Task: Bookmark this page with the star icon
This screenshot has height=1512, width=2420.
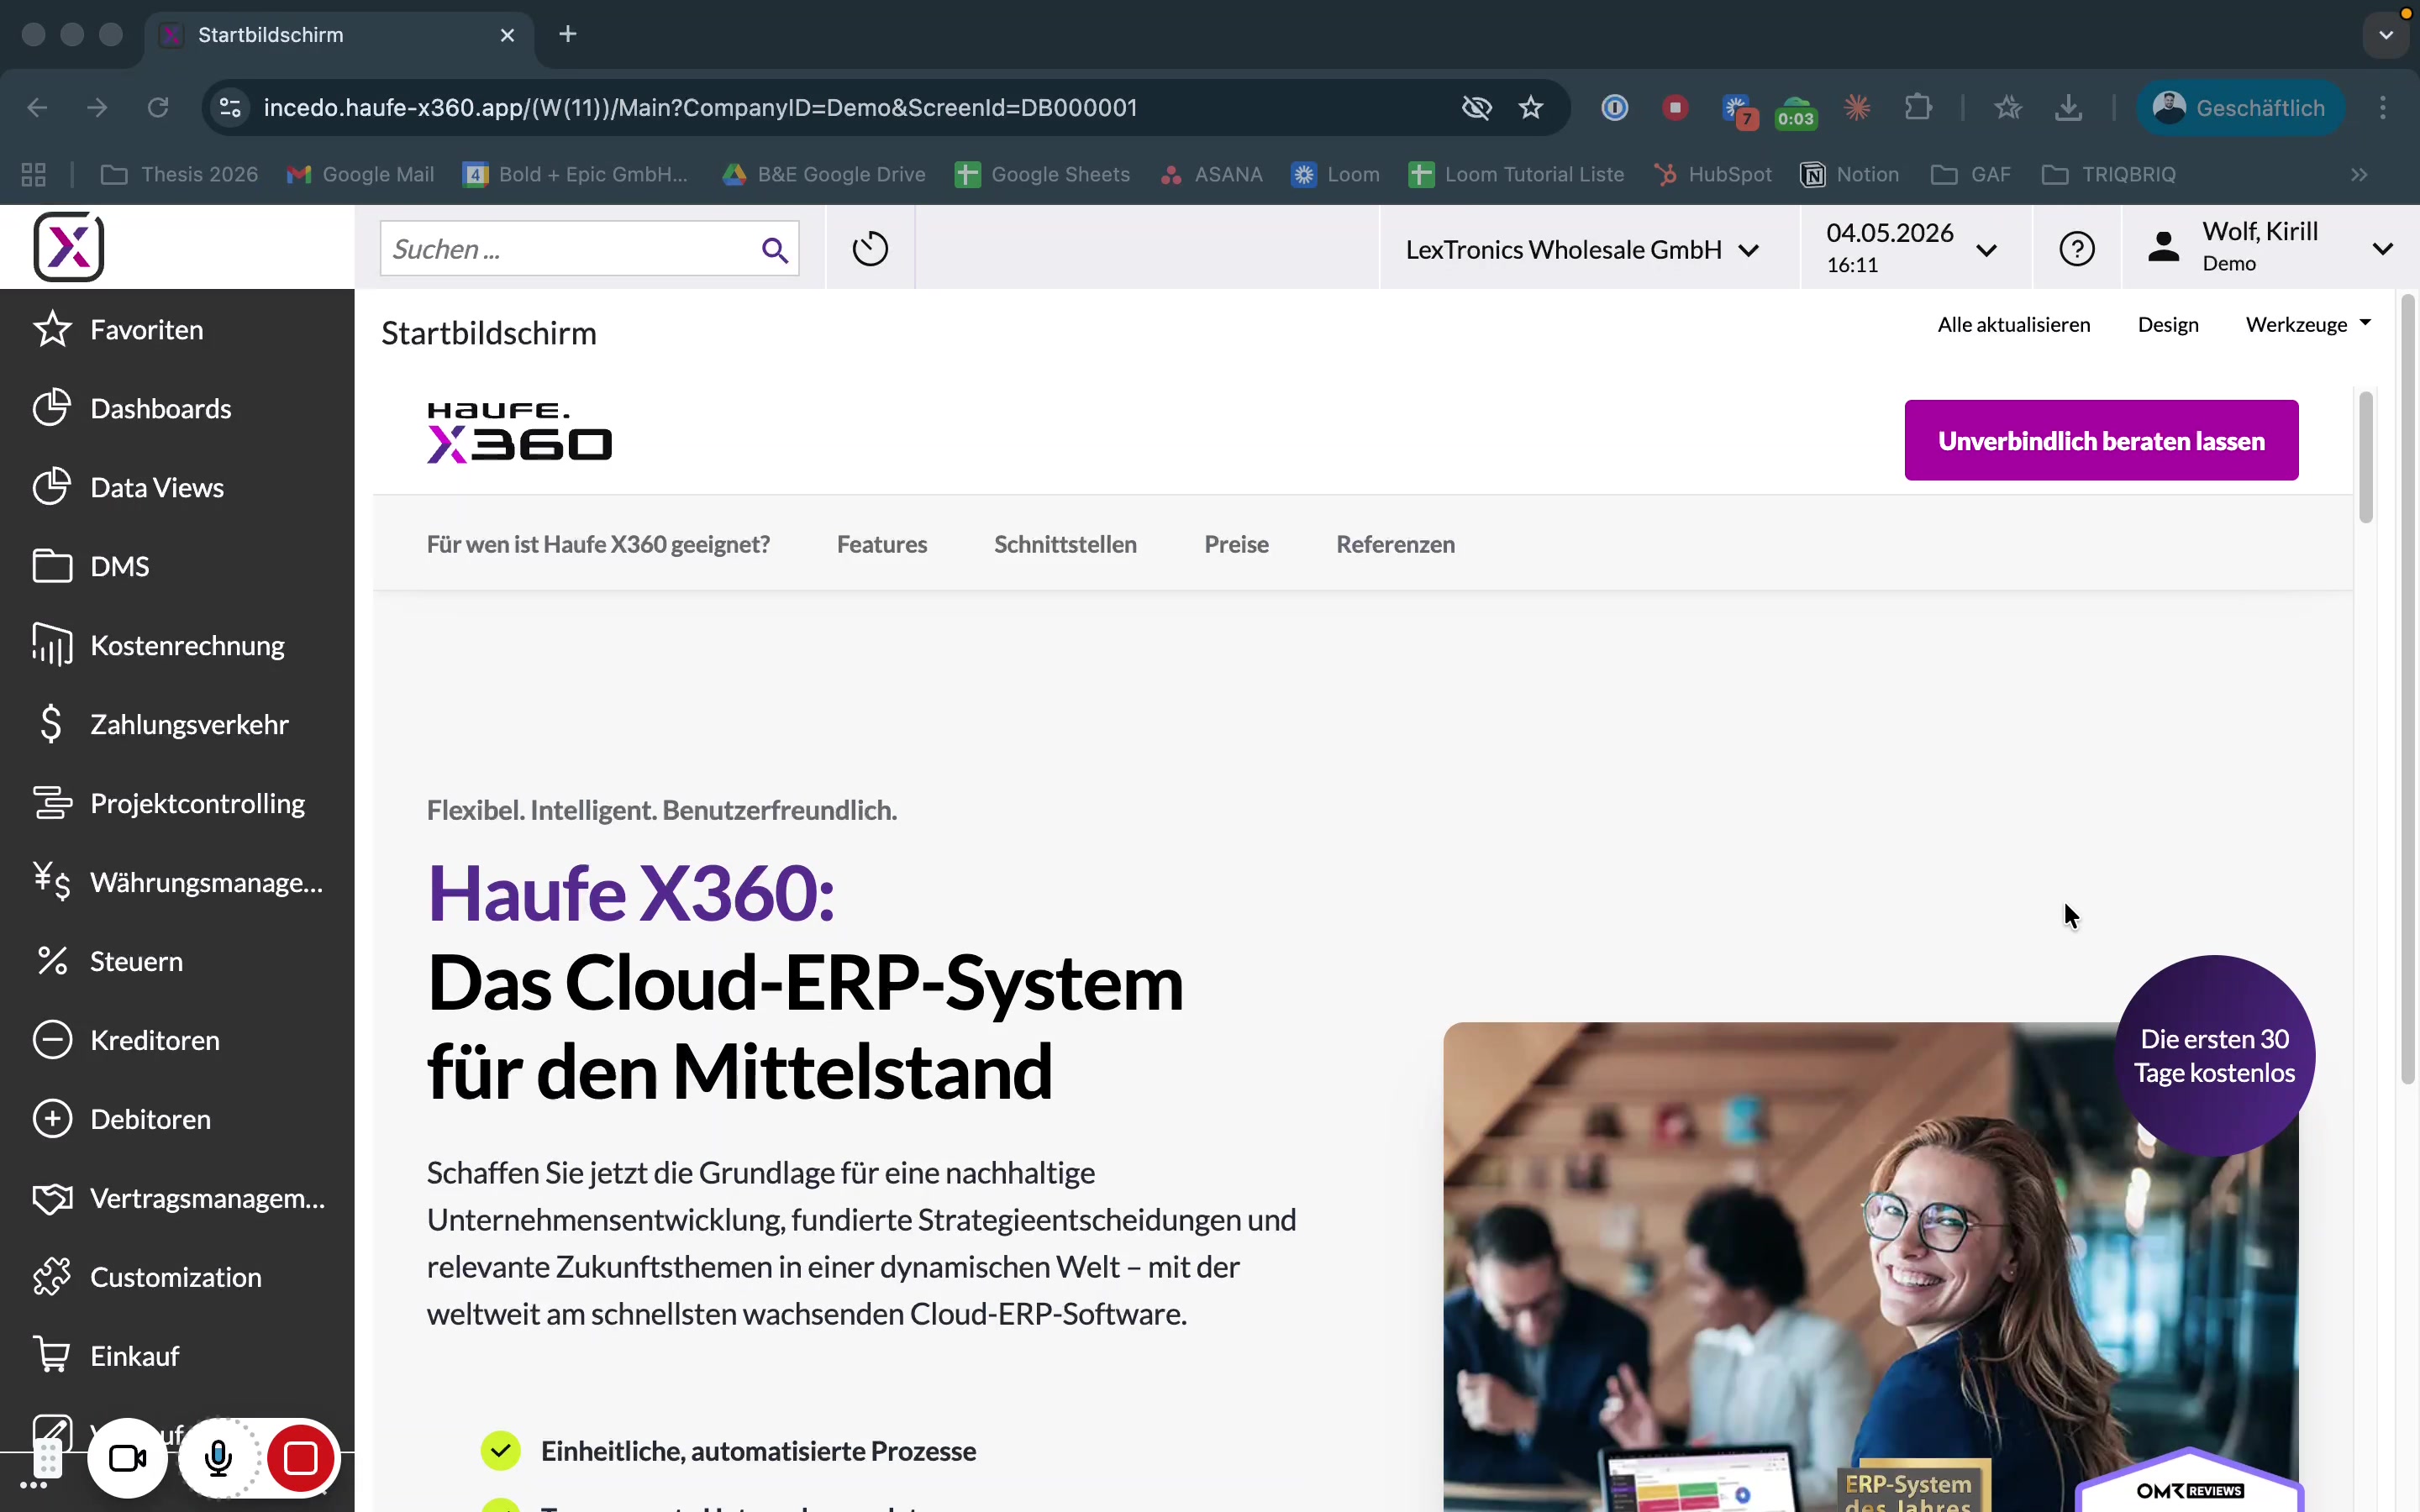Action: tap(1531, 107)
